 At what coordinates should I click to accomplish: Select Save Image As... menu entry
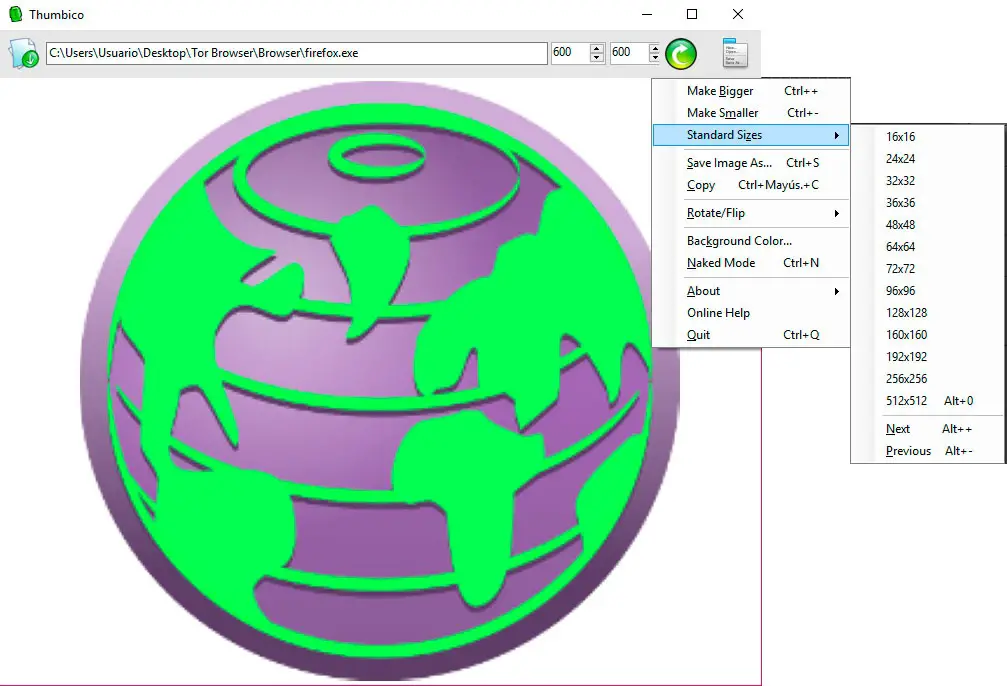(751, 163)
